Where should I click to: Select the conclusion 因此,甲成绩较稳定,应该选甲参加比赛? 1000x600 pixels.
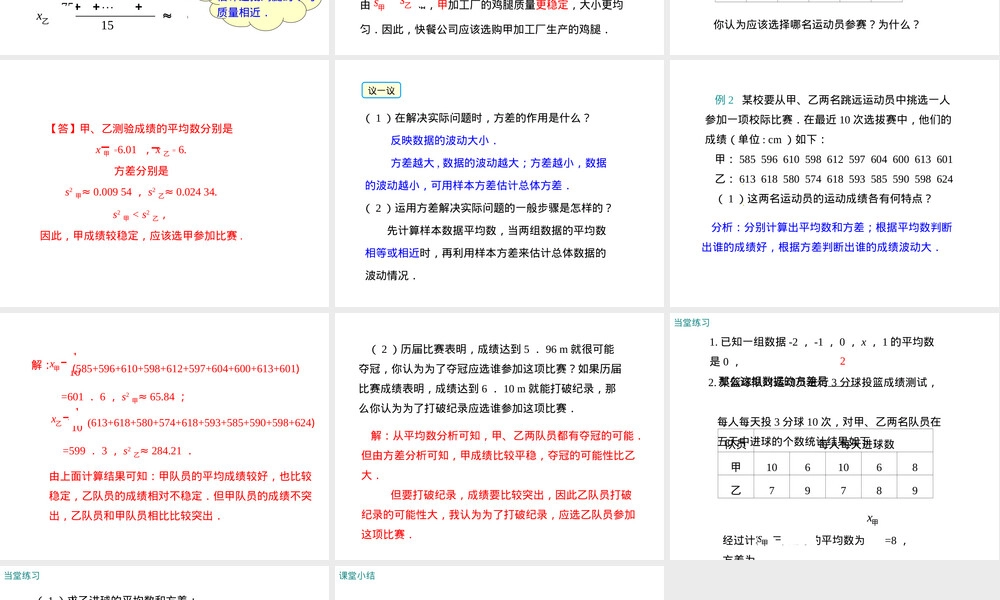click(x=142, y=236)
